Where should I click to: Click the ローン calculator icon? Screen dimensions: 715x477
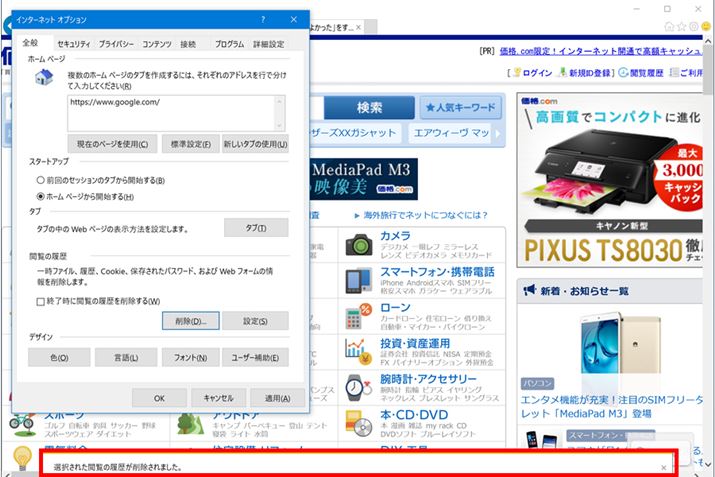[359, 316]
